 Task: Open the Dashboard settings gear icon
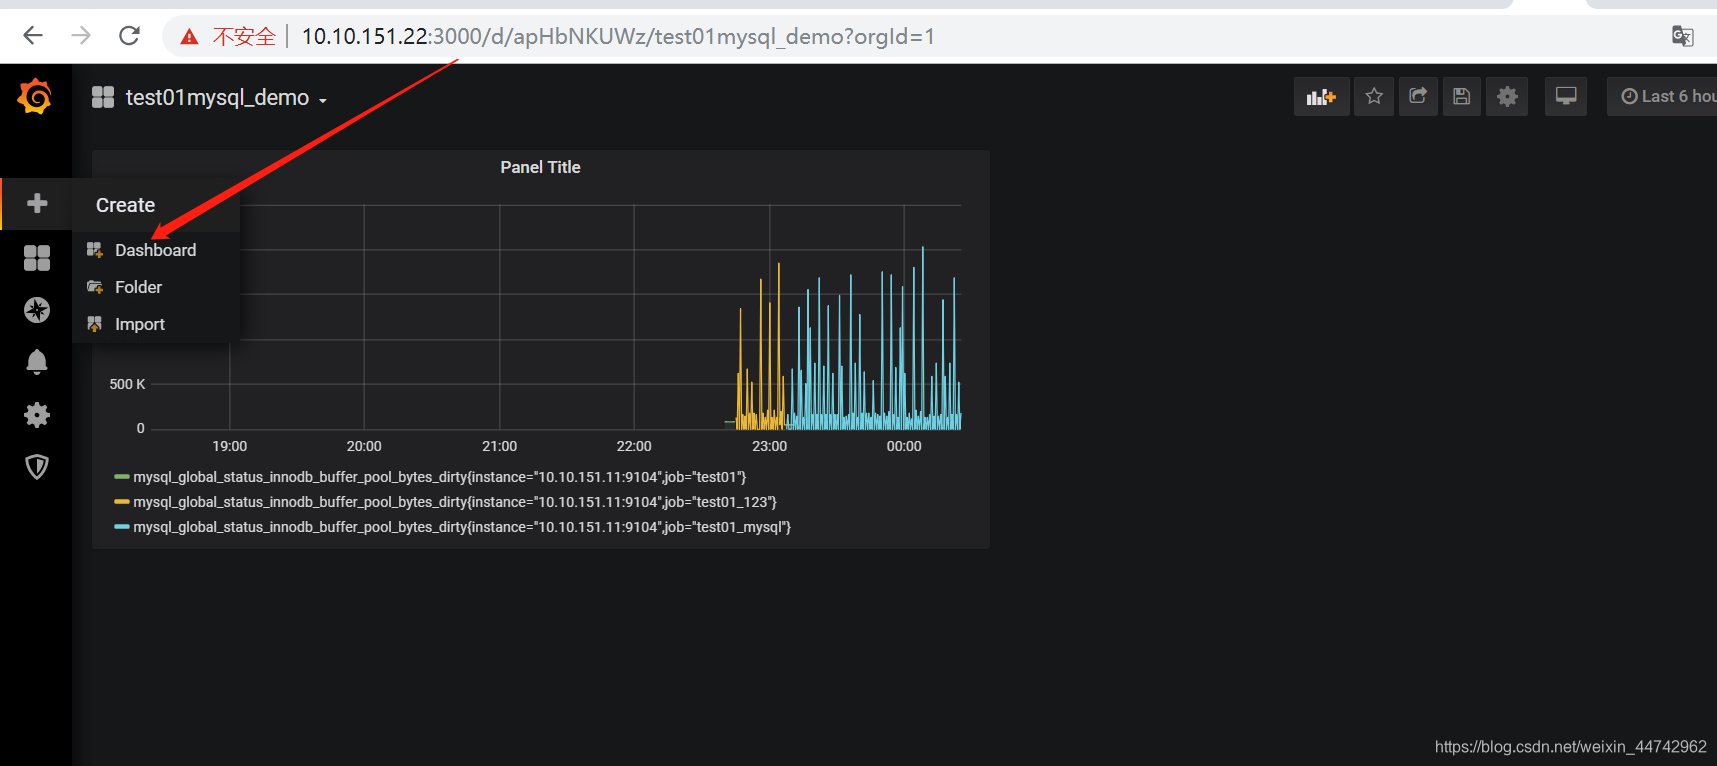tap(1507, 97)
